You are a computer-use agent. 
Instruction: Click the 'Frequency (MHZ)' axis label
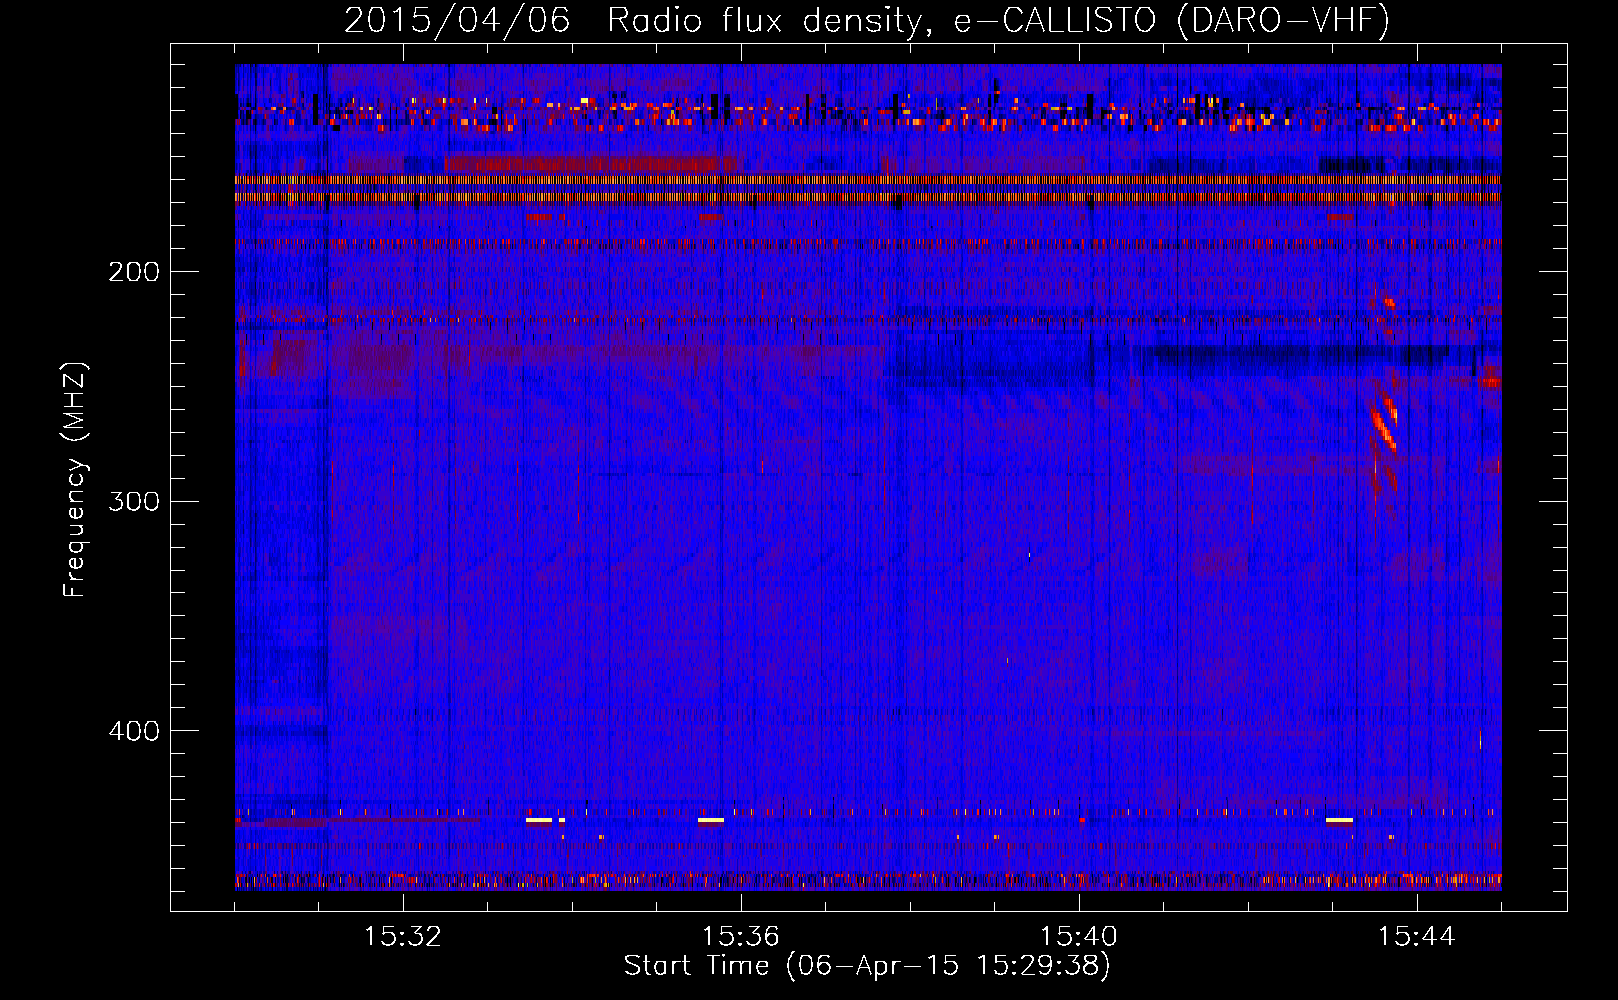[x=75, y=480]
